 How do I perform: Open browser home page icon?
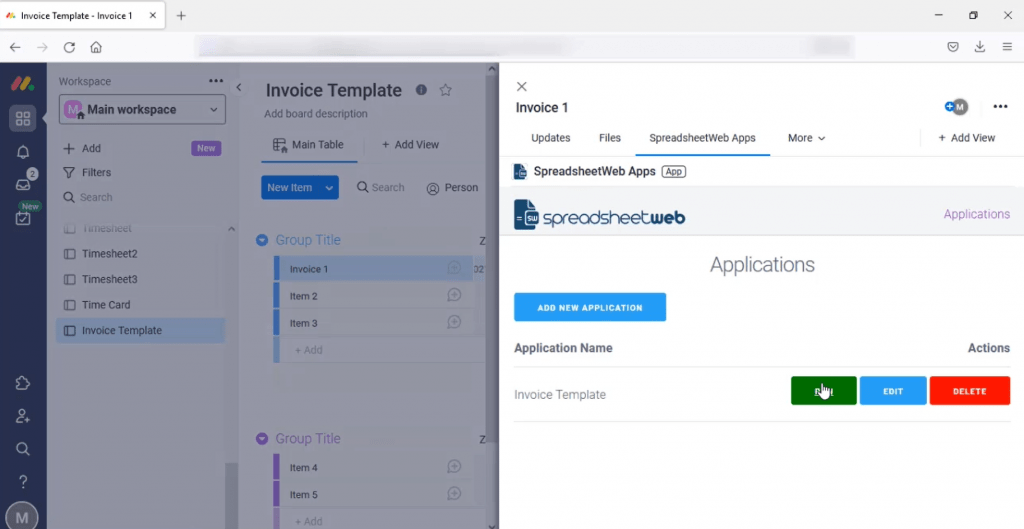96,47
